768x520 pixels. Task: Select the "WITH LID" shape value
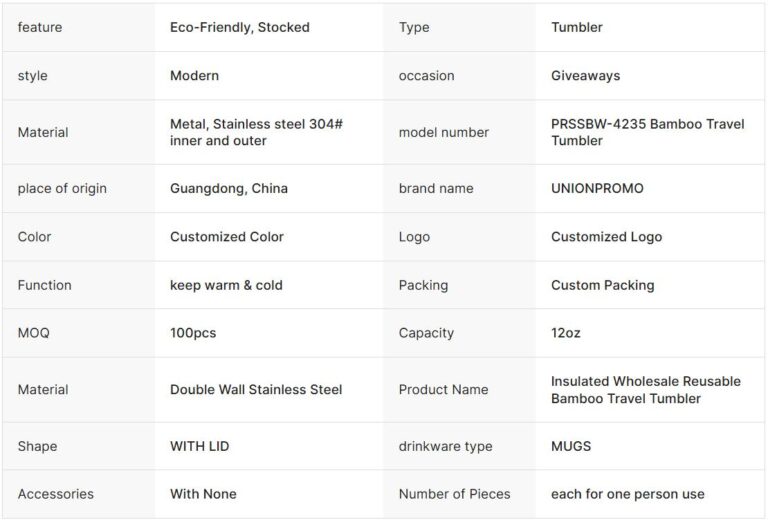[199, 446]
